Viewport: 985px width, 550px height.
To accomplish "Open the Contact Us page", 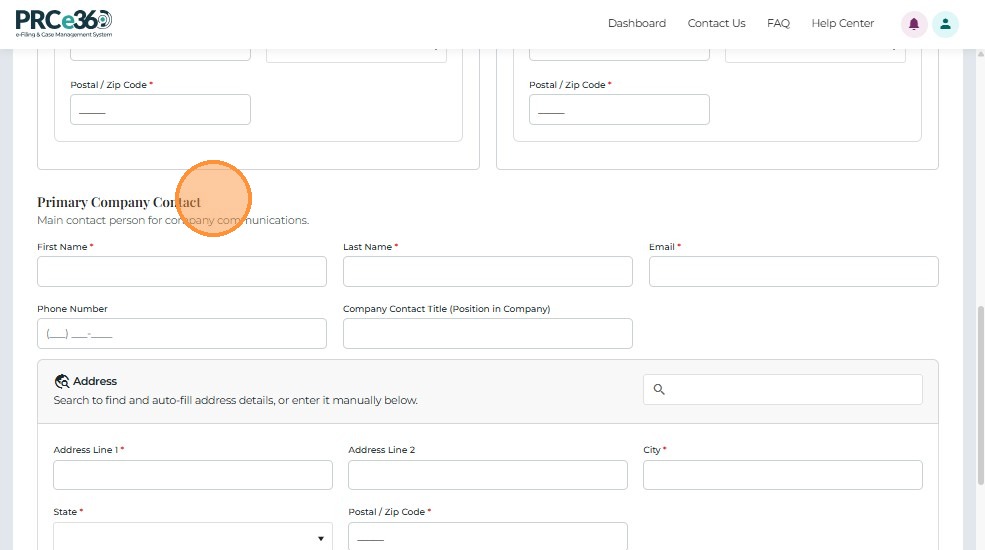I will tap(716, 23).
